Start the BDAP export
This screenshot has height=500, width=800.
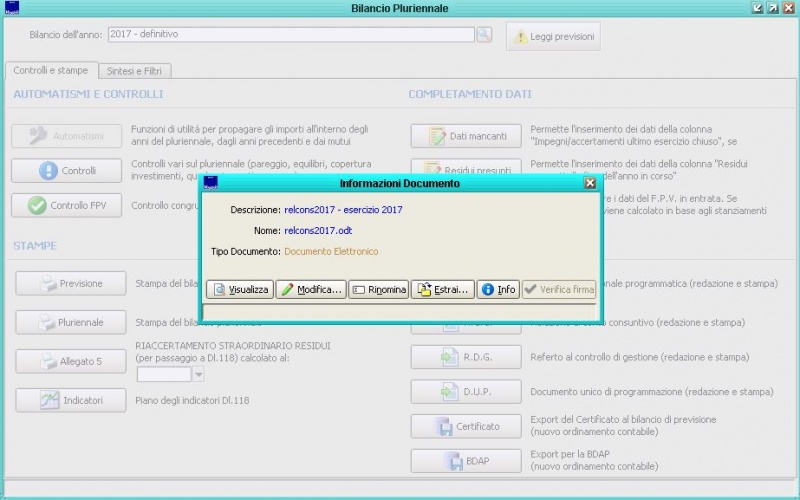coord(466,460)
